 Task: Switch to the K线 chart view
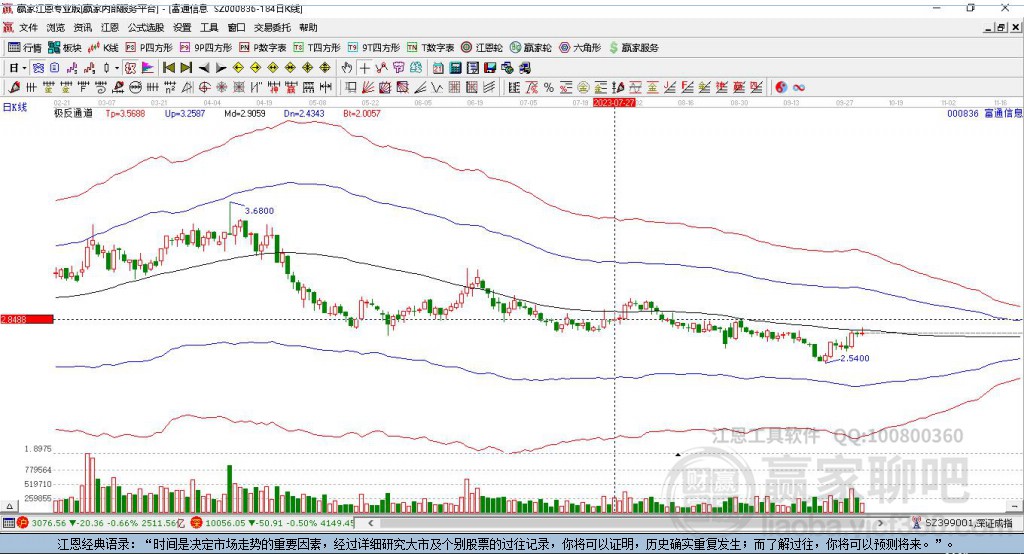[103, 48]
